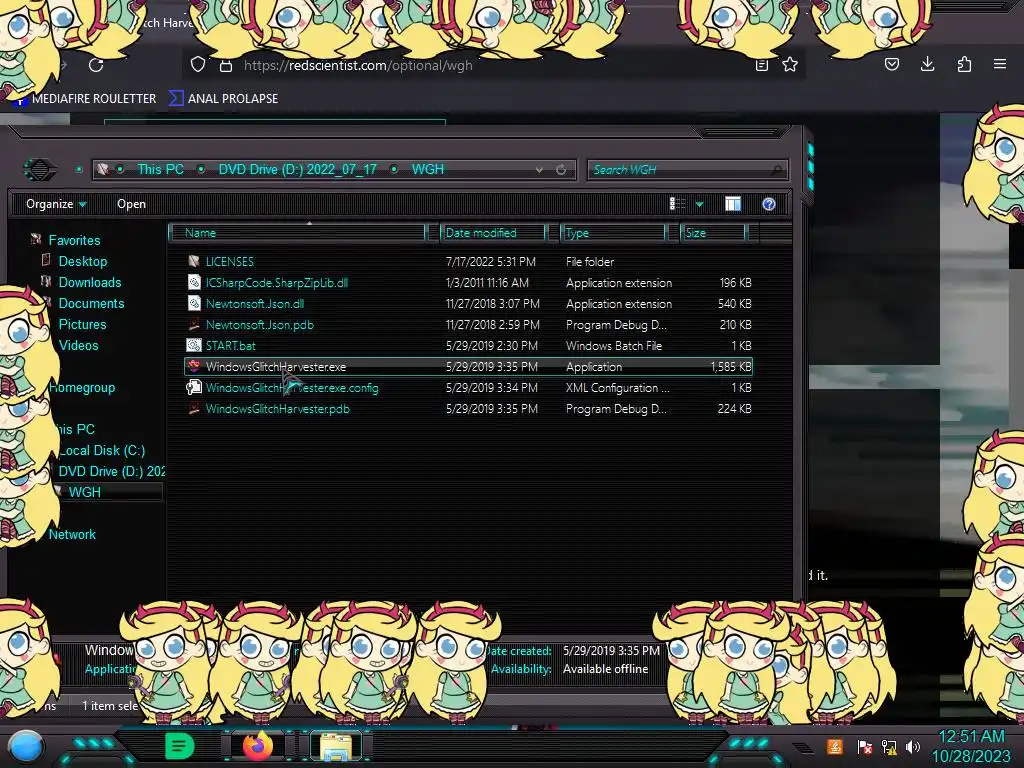
Task: Select Local Disk (C:) in tree
Action: click(102, 450)
